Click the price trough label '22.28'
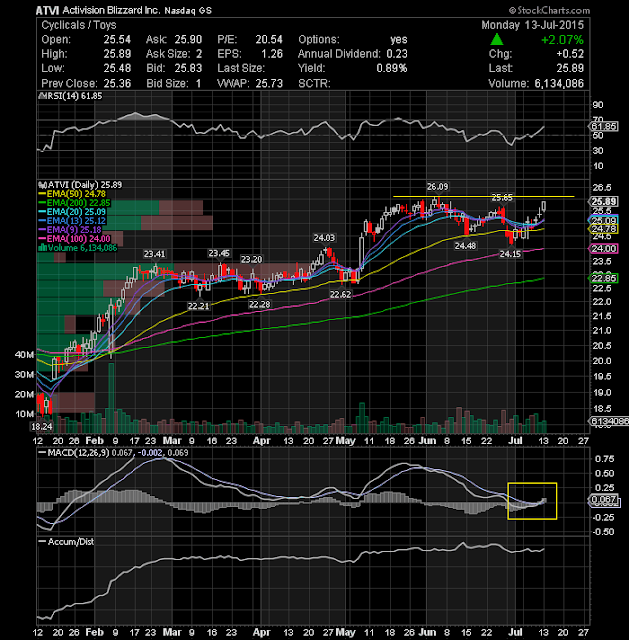629x640 pixels. click(x=259, y=304)
